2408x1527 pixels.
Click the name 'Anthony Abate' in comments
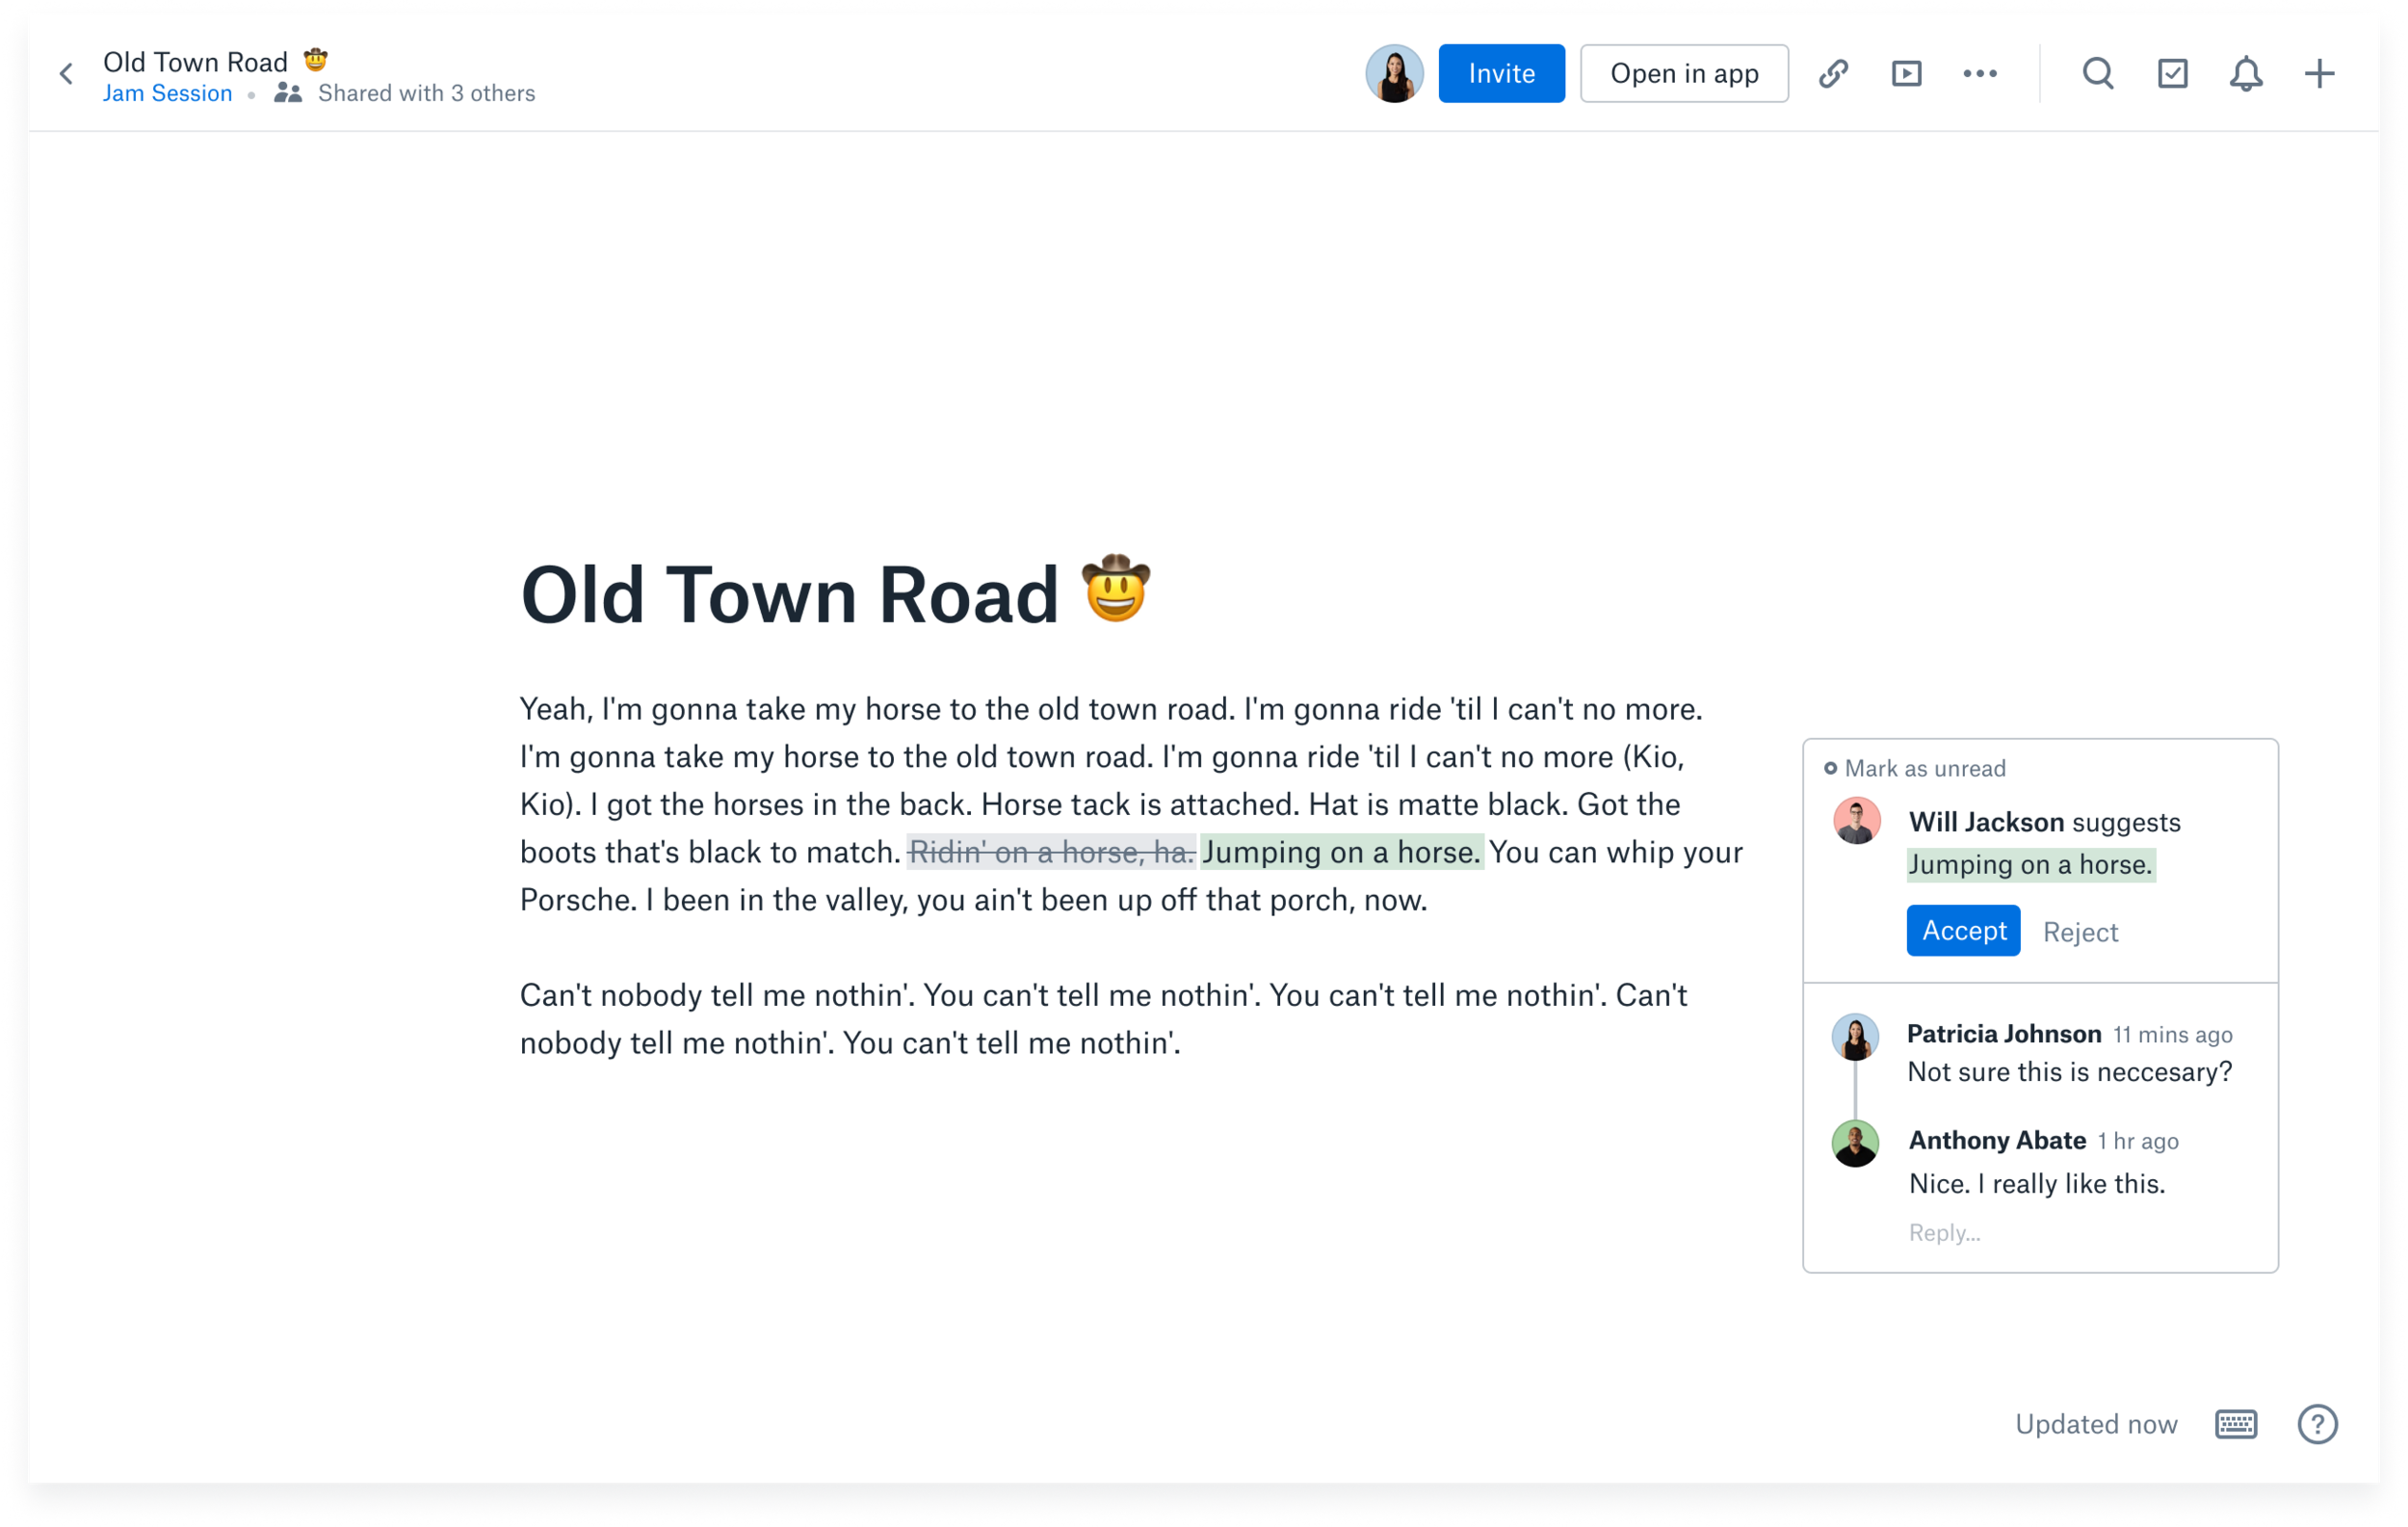tap(1997, 1140)
